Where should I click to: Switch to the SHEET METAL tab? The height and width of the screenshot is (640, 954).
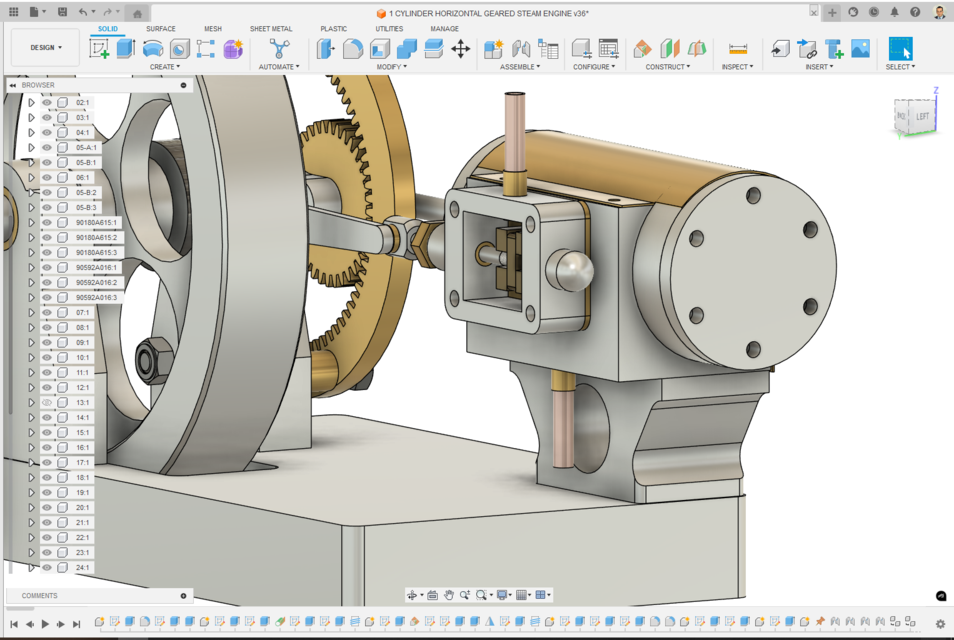271,28
